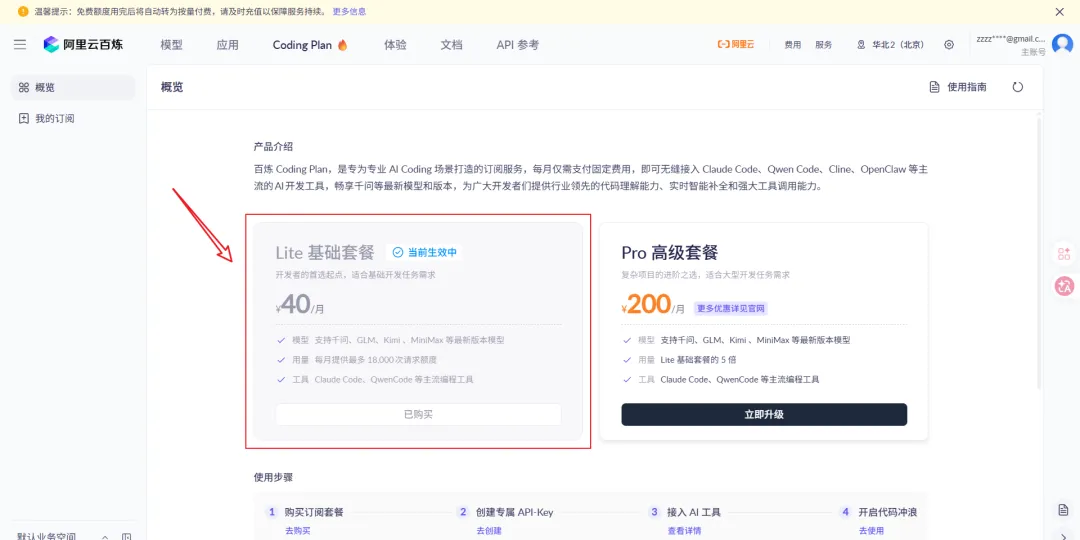1080x540 pixels.
Task: Click the 更多信息 link in banner
Action: [x=349, y=12]
